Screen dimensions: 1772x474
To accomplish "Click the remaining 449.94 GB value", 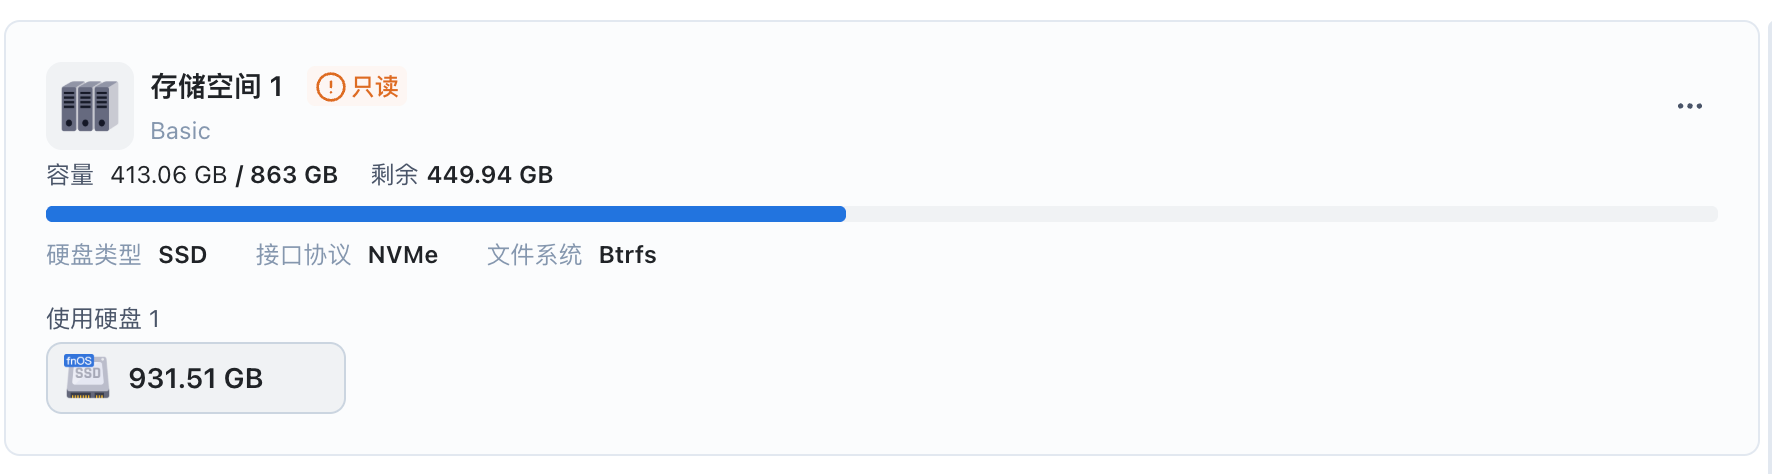I will pyautogui.click(x=490, y=175).
